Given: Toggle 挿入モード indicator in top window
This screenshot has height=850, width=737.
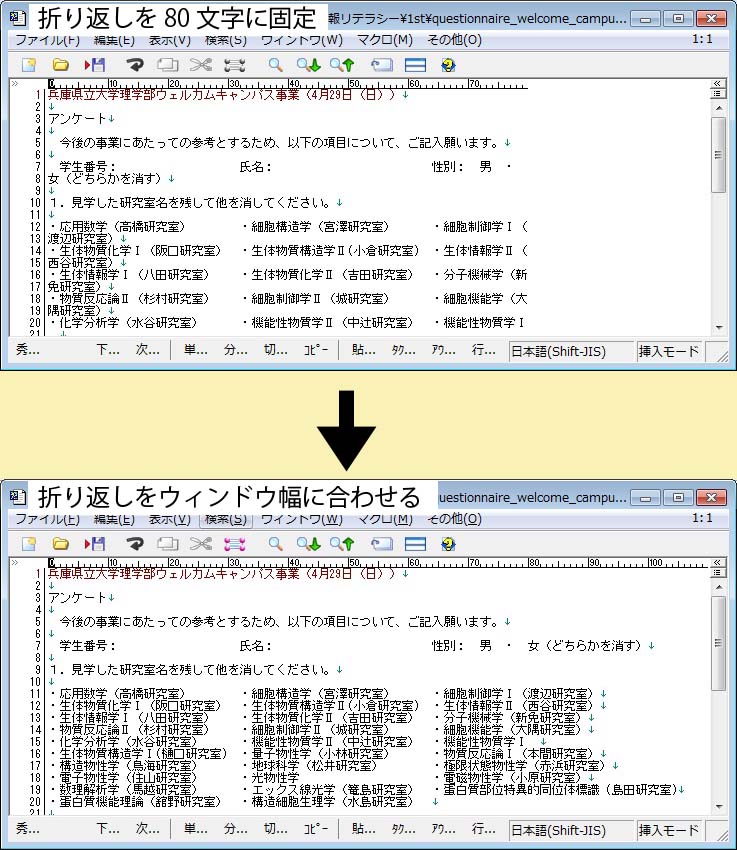Looking at the screenshot, I should [669, 351].
